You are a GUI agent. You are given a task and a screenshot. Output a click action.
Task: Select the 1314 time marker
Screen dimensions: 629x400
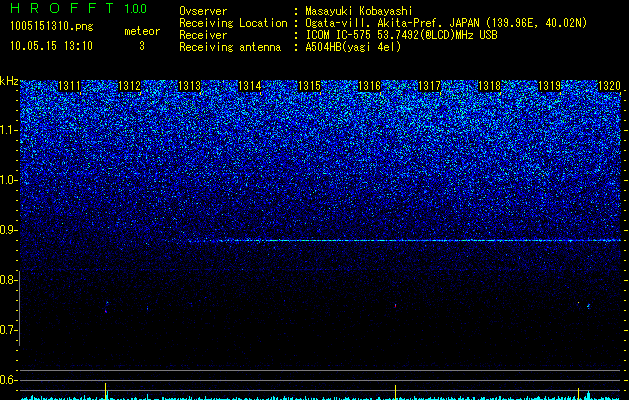pyautogui.click(x=250, y=86)
